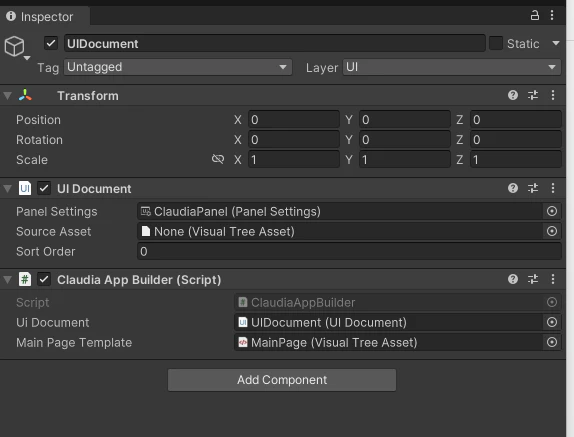574x437 pixels.
Task: Click the Rotation Z field
Action: [515, 139]
